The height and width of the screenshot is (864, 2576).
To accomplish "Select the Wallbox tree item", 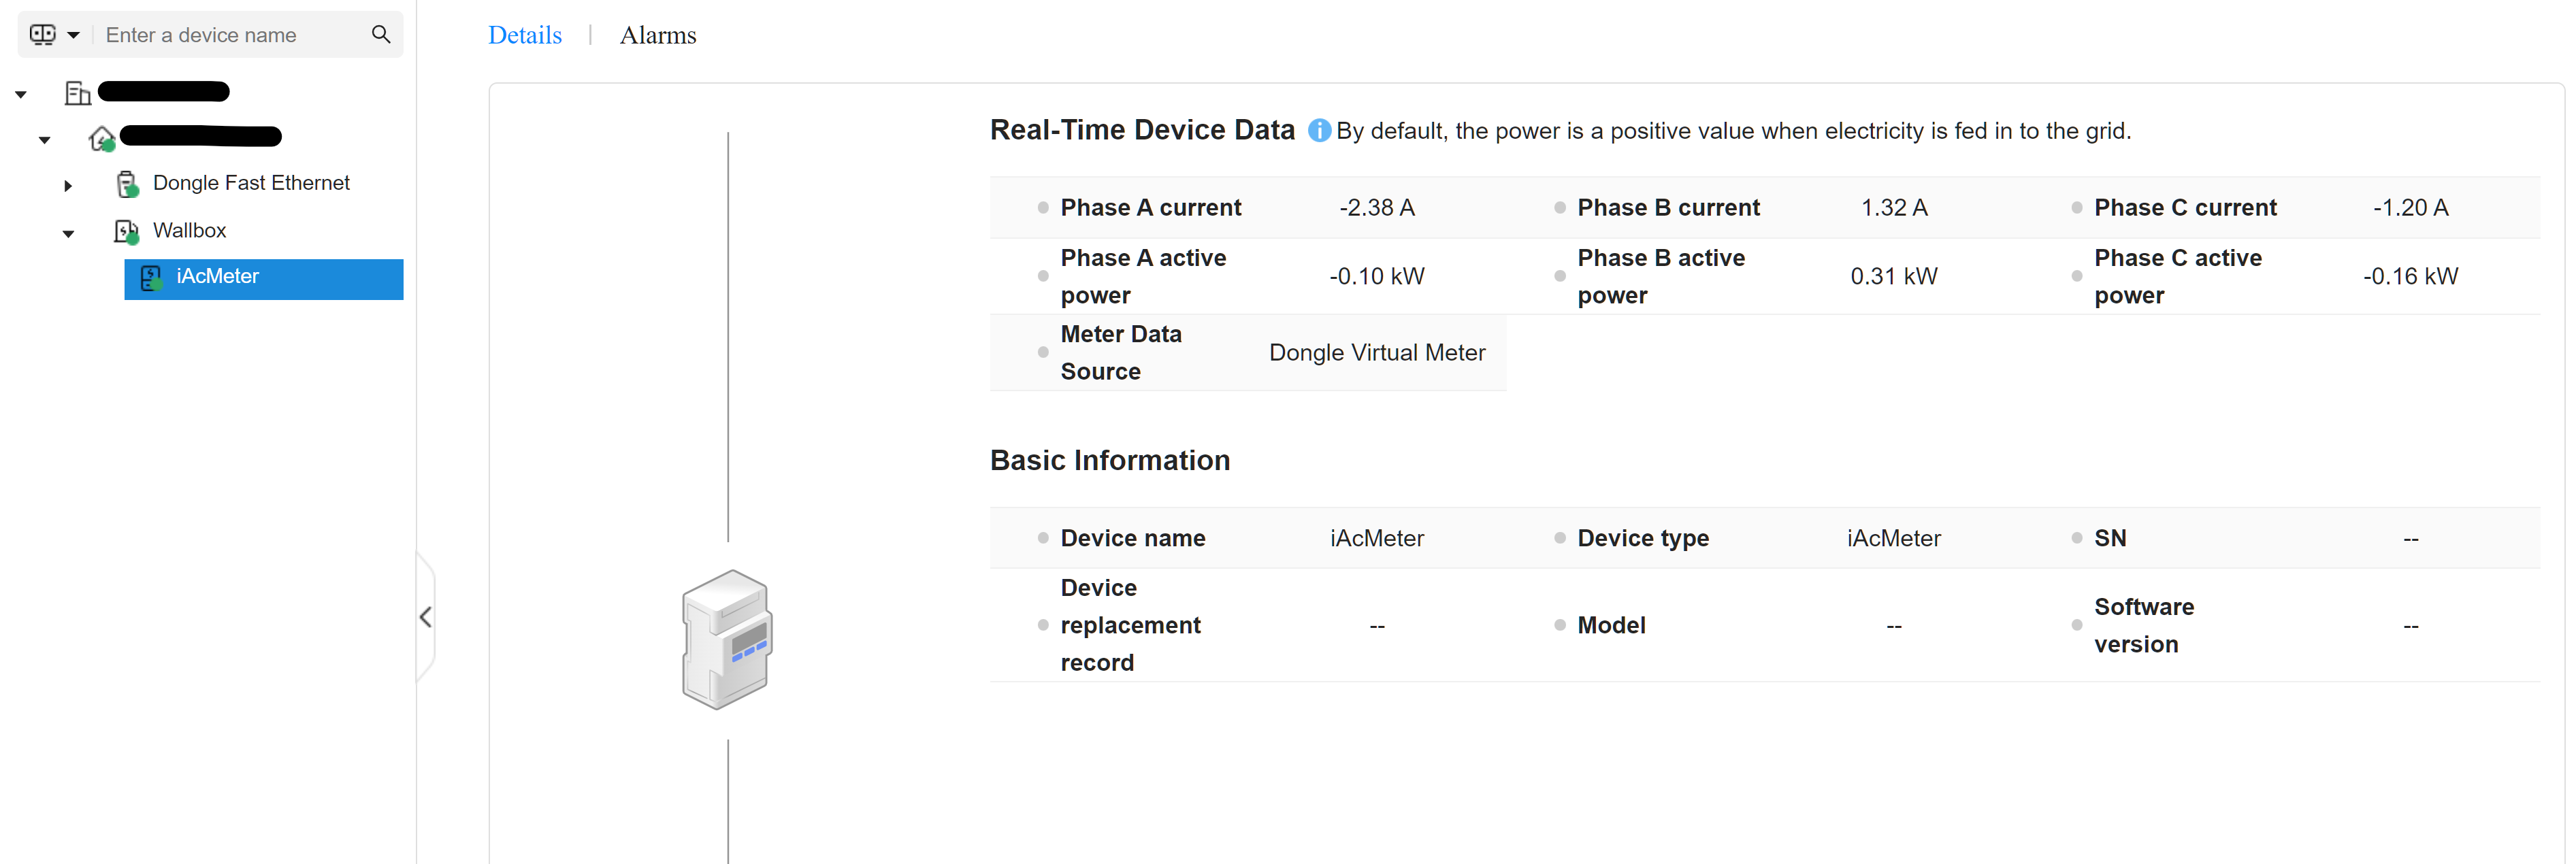I will pyautogui.click(x=189, y=231).
